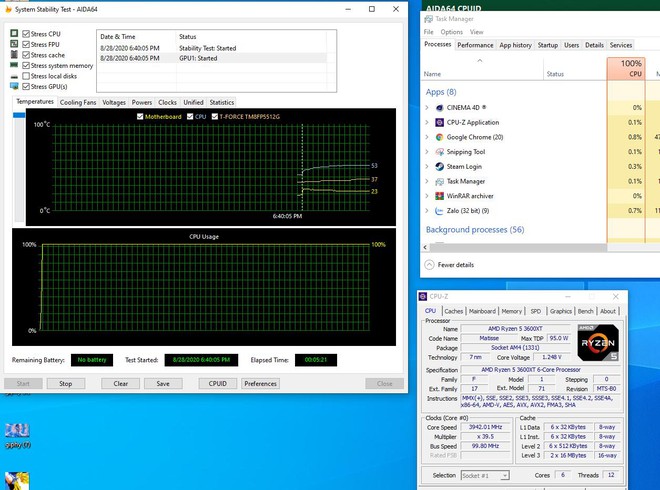Toggle the Stress CPU checkbox
The width and height of the screenshot is (660, 490).
(26, 34)
